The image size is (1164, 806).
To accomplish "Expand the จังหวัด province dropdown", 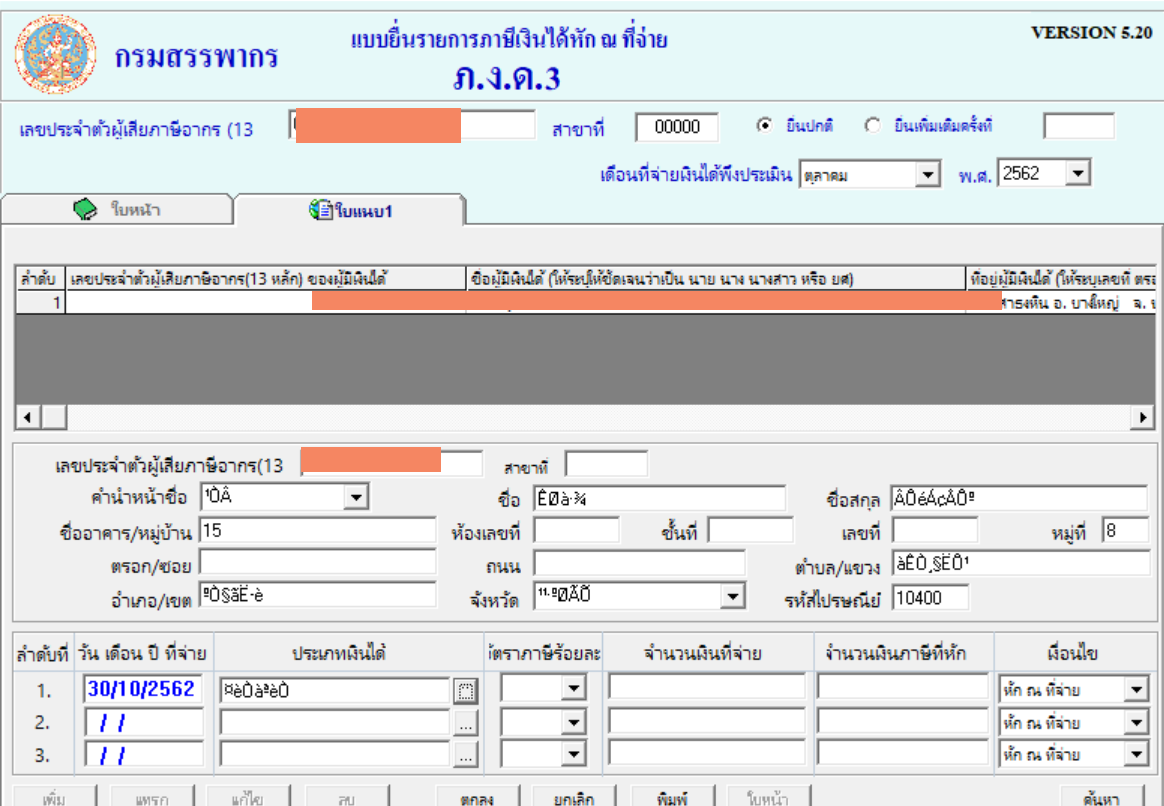I will (733, 596).
